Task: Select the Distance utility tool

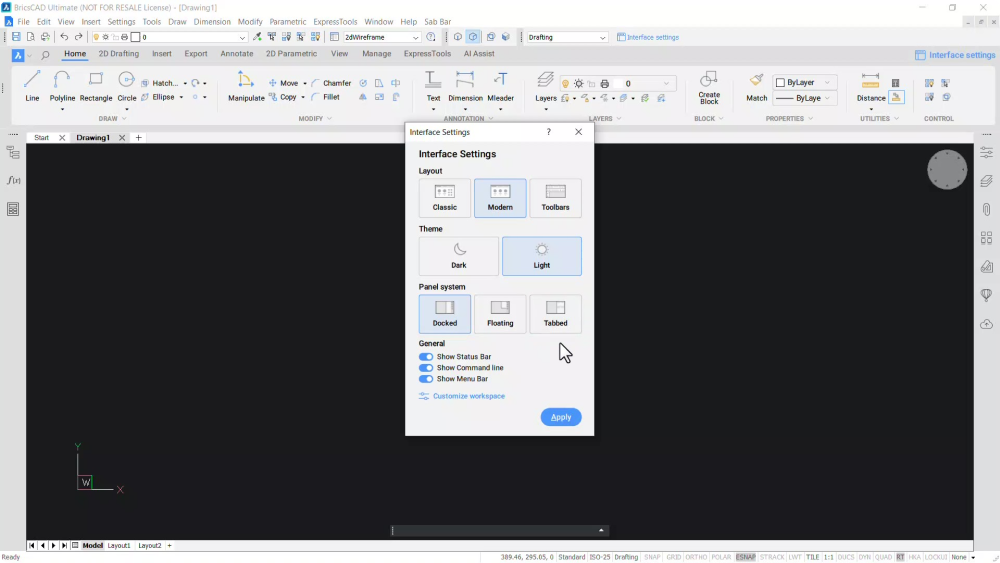Action: [x=871, y=86]
